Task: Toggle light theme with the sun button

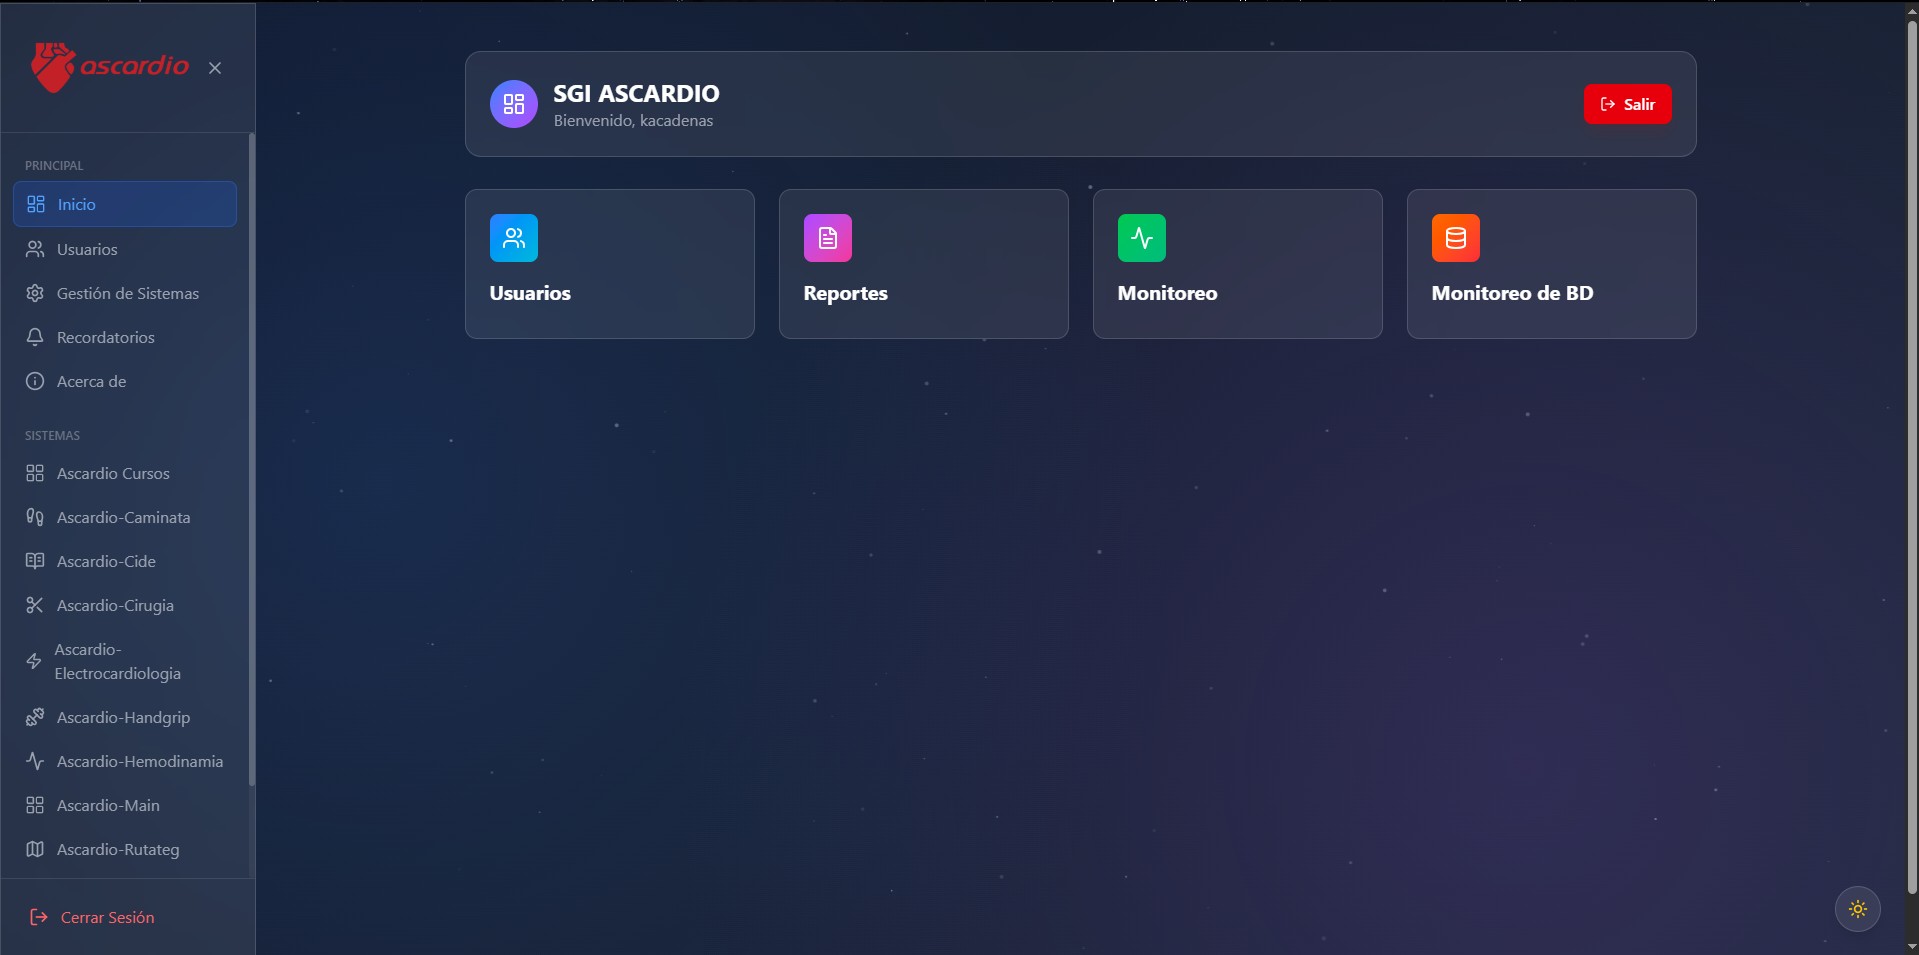Action: (x=1857, y=909)
